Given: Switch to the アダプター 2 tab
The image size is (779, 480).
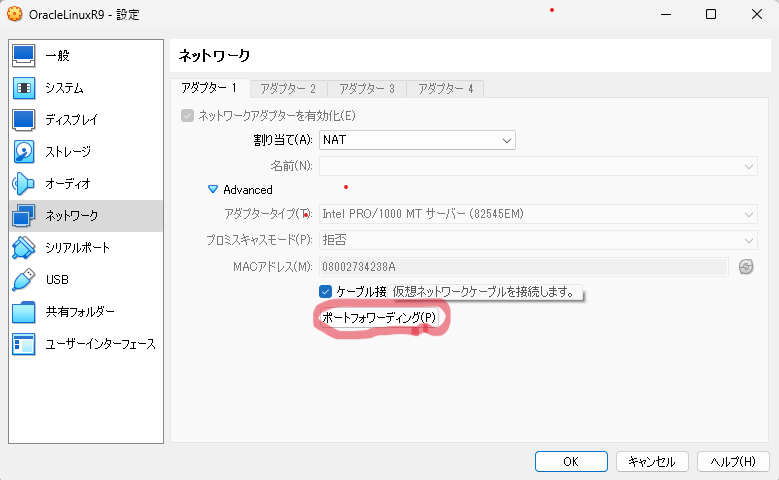Looking at the screenshot, I should click(x=288, y=89).
